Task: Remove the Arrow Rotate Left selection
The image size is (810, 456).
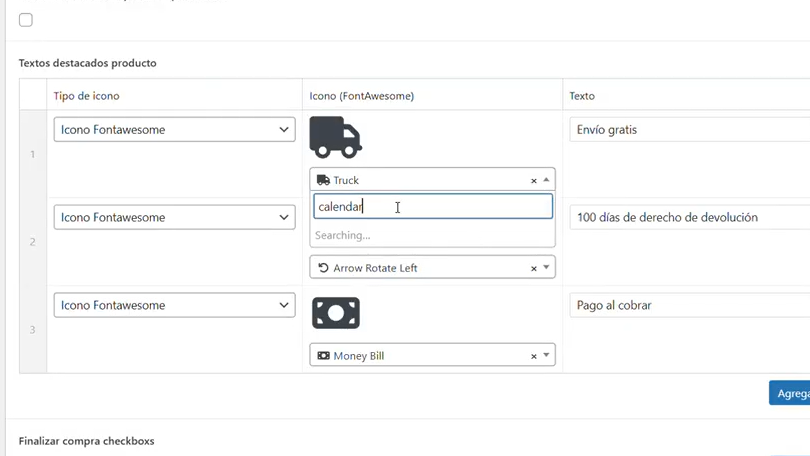Action: 533,269
